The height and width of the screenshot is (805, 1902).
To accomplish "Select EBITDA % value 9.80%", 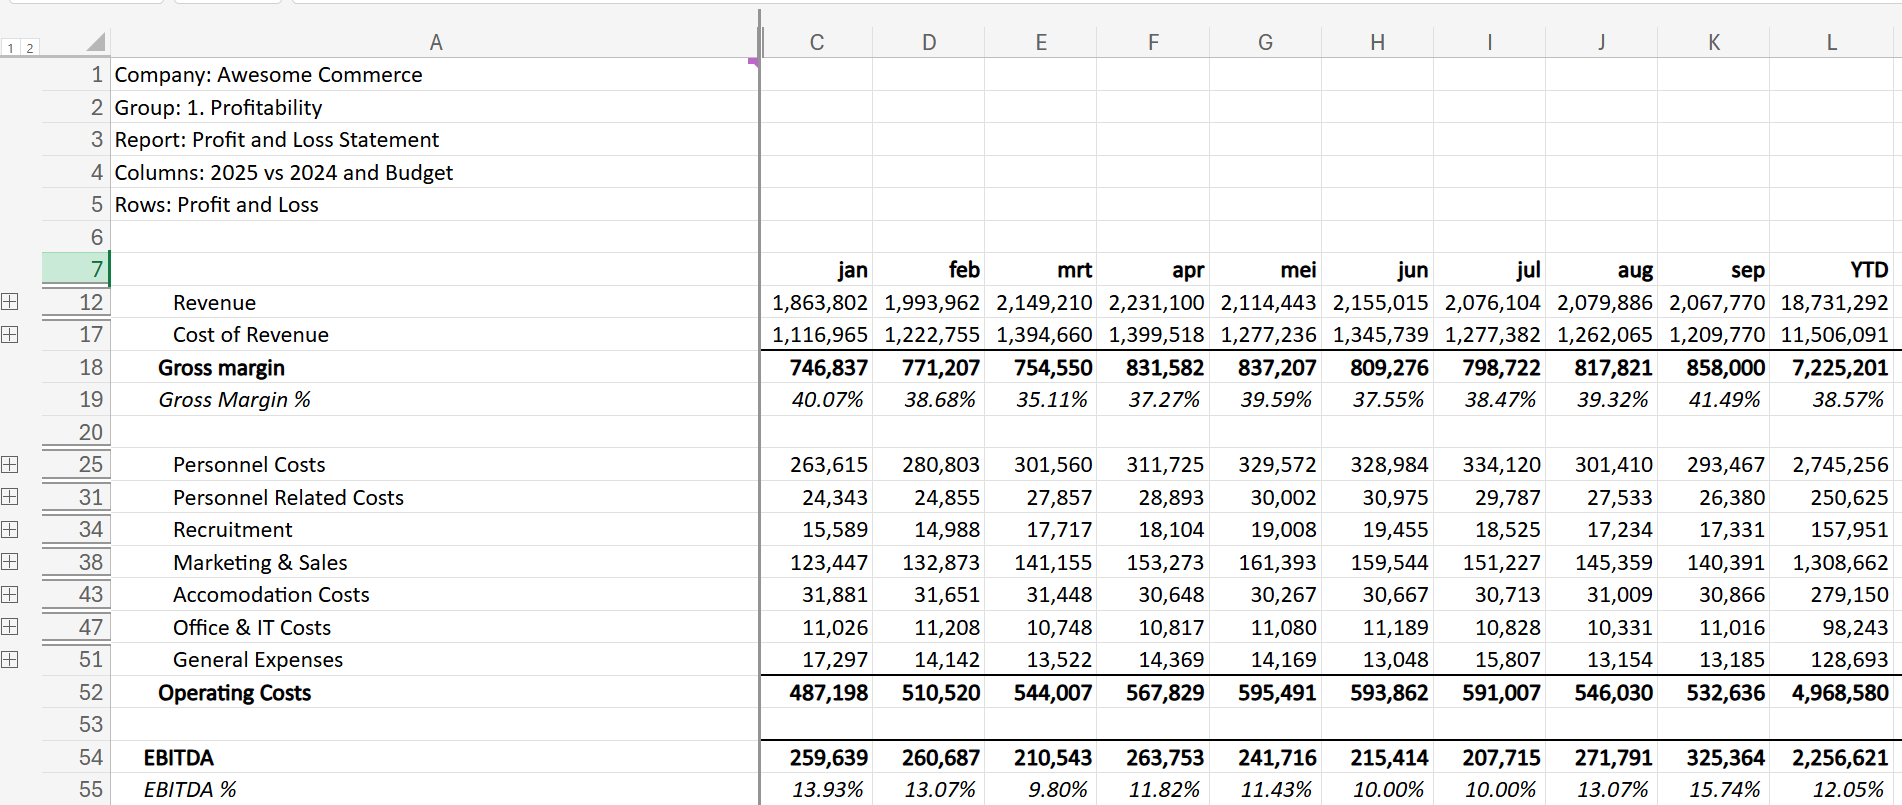I will click(x=1041, y=789).
